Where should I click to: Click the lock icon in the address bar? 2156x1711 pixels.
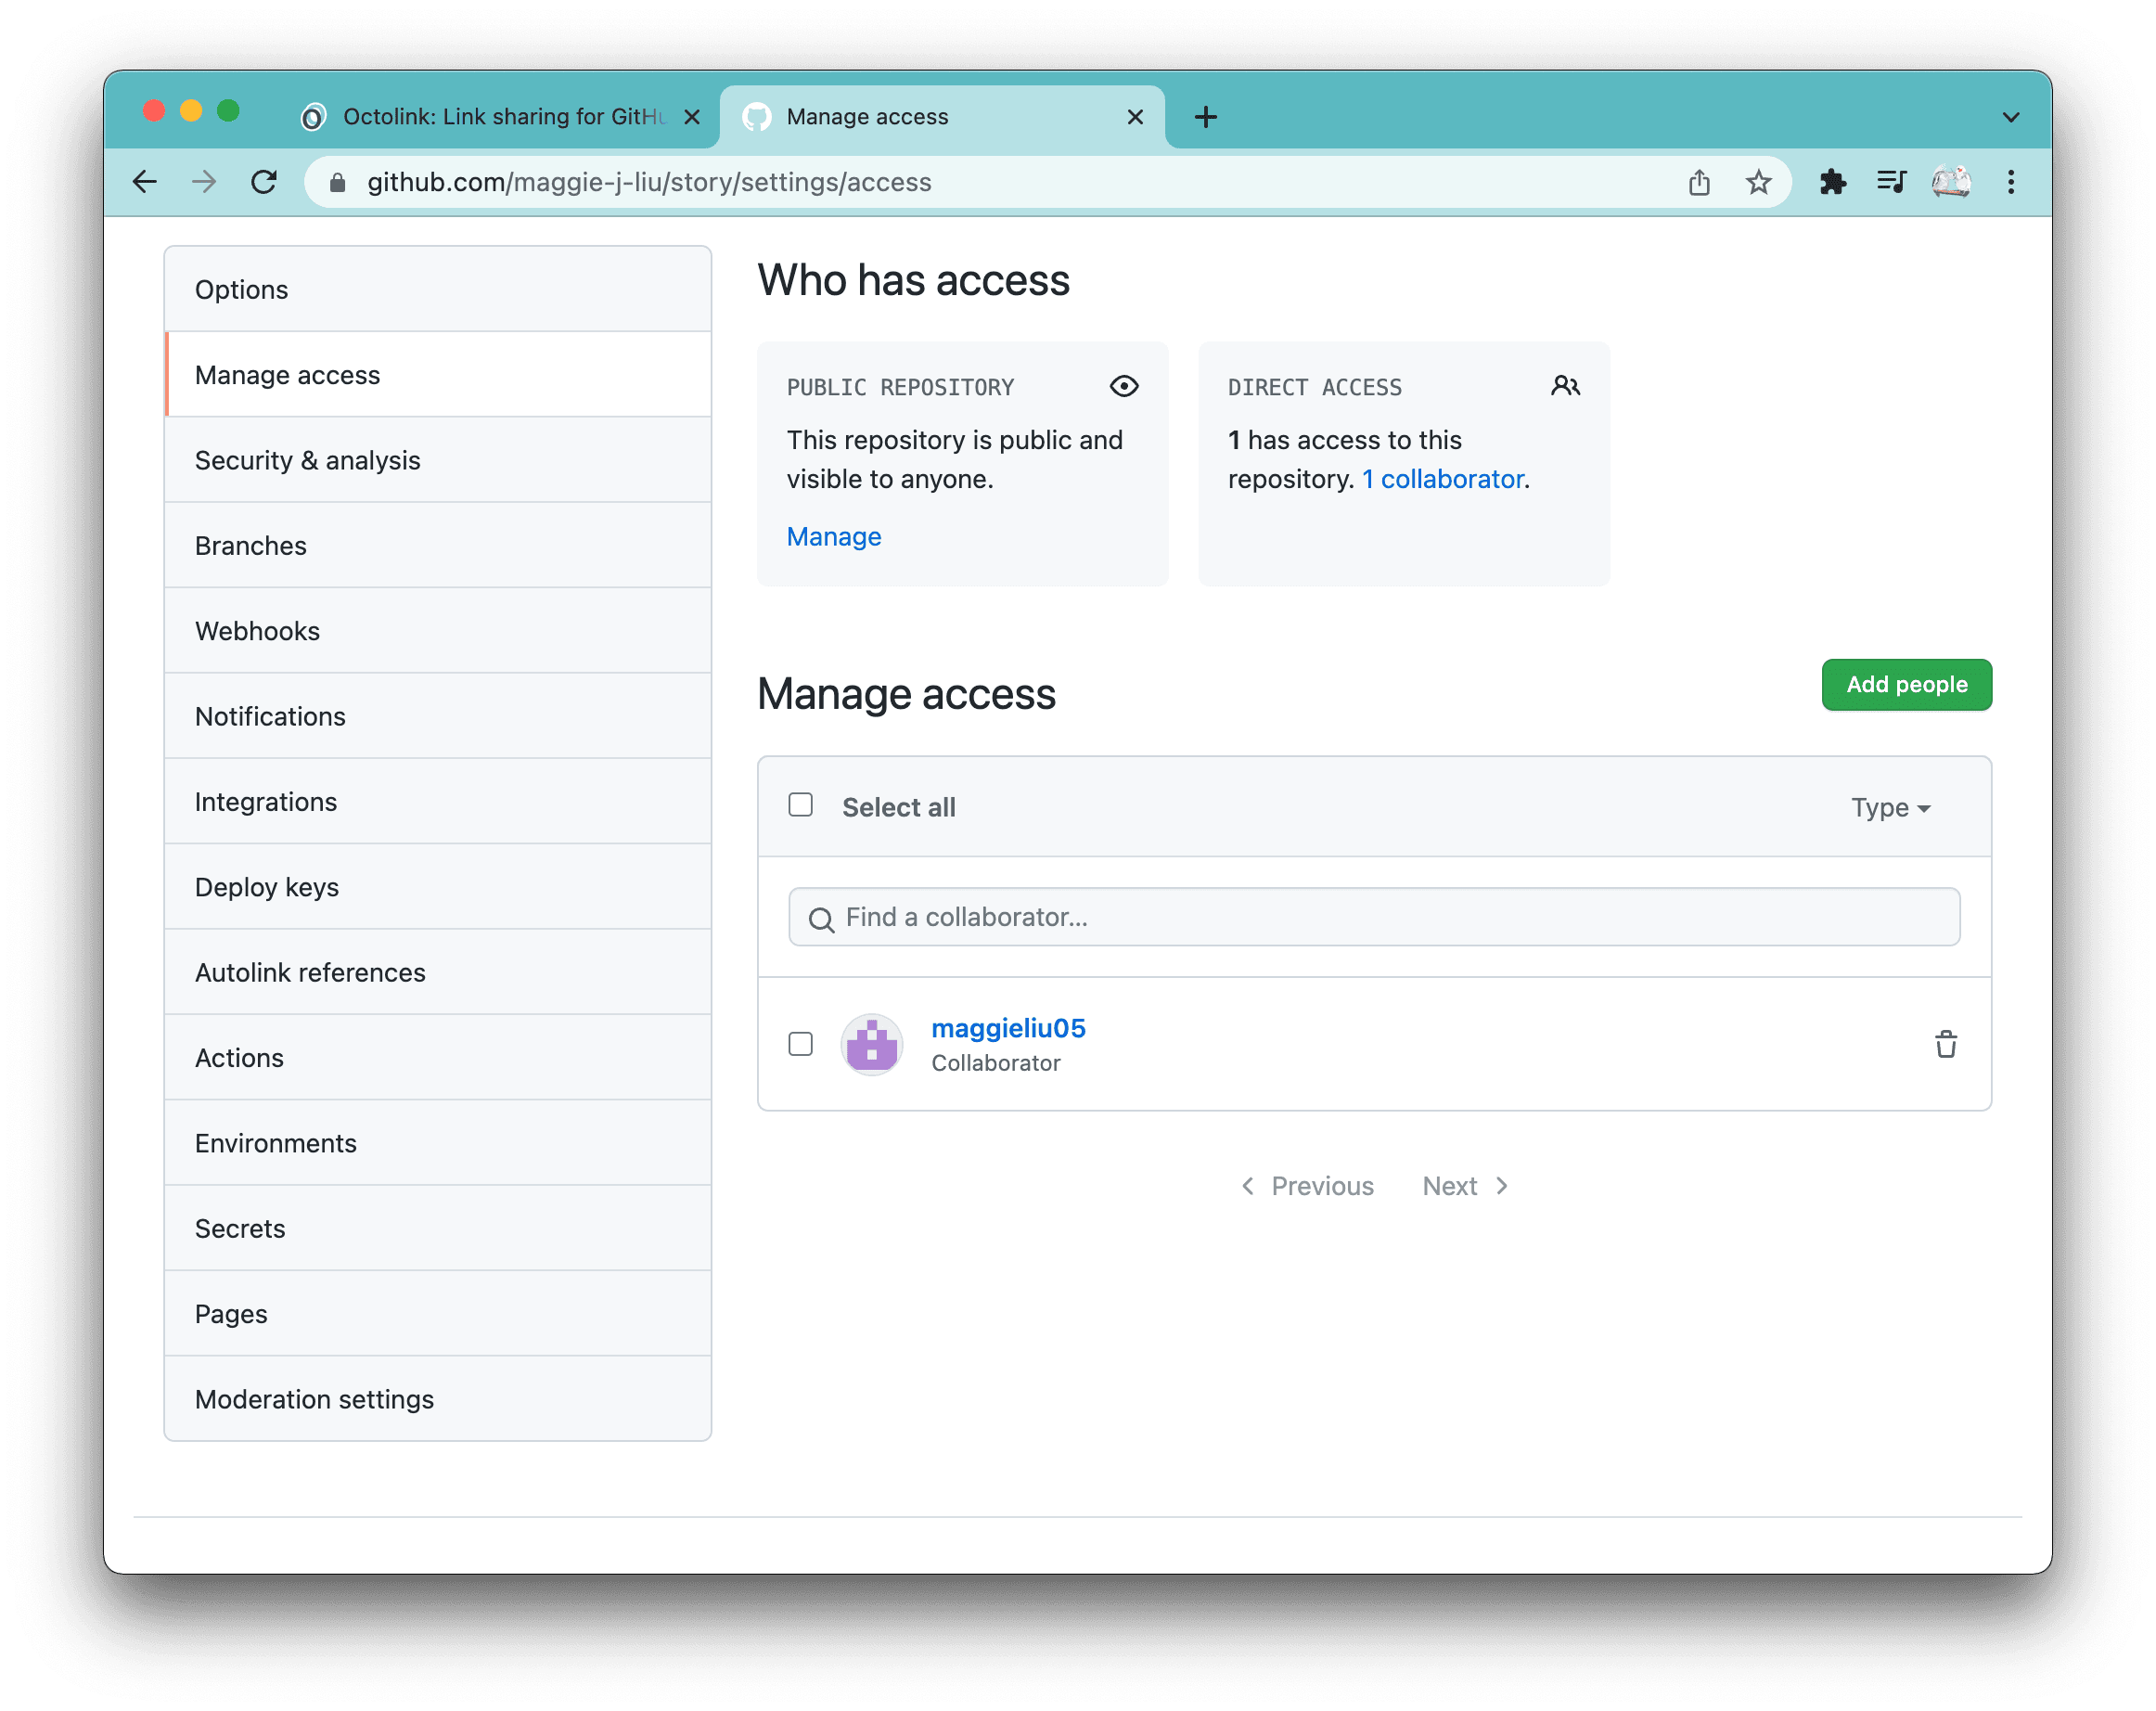338,182
